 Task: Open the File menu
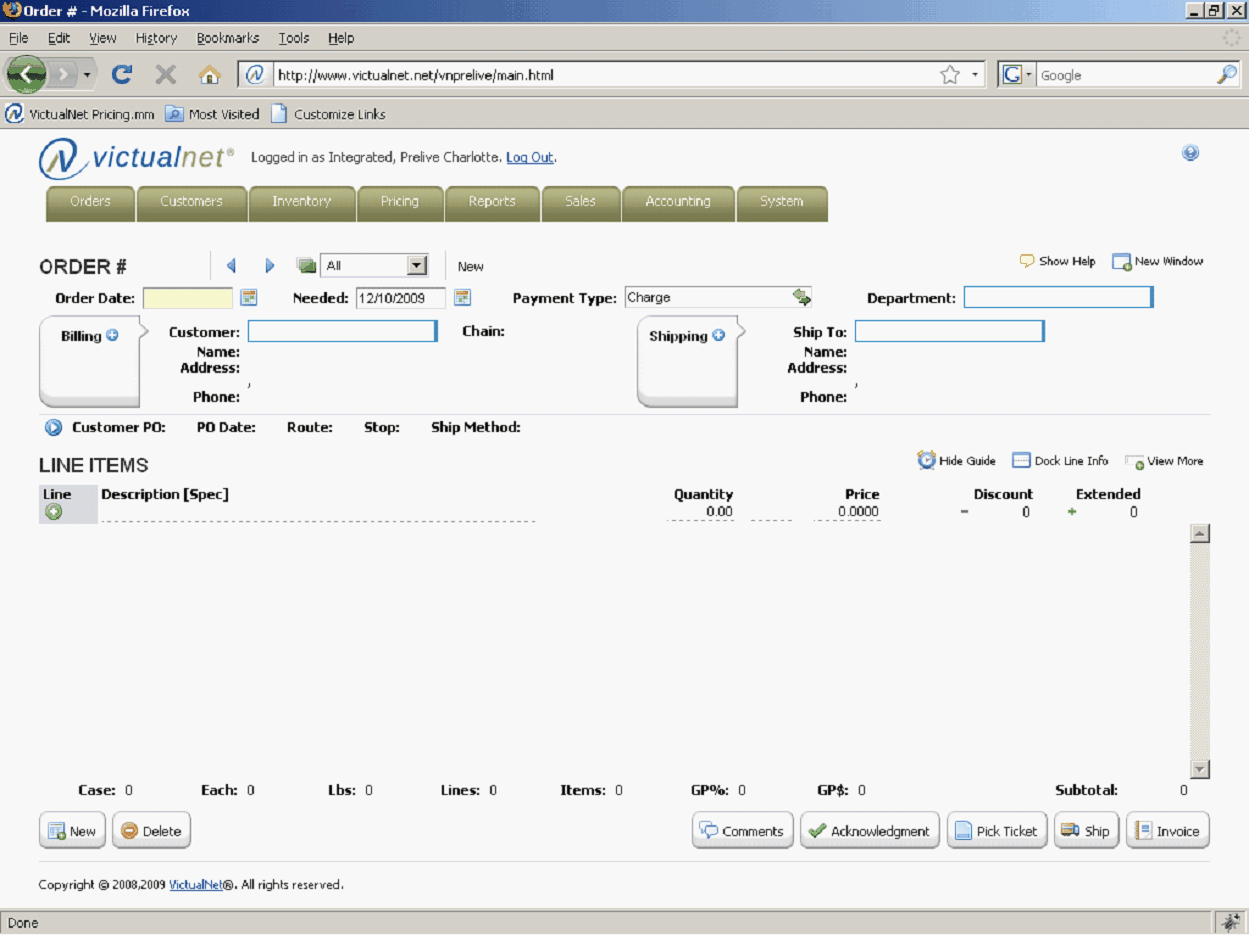(18, 38)
